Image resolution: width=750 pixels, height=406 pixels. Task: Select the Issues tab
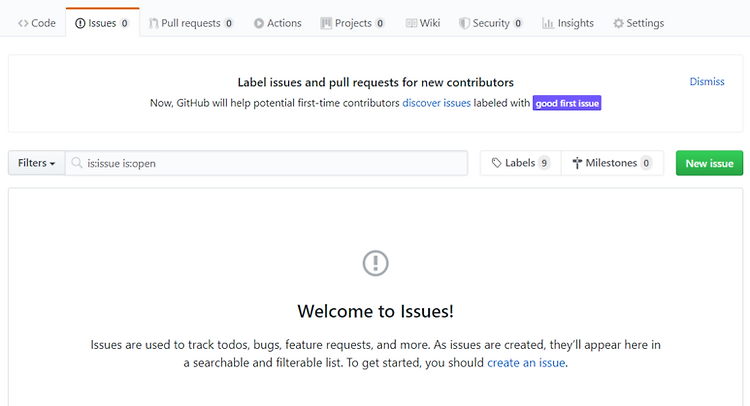pyautogui.click(x=102, y=23)
